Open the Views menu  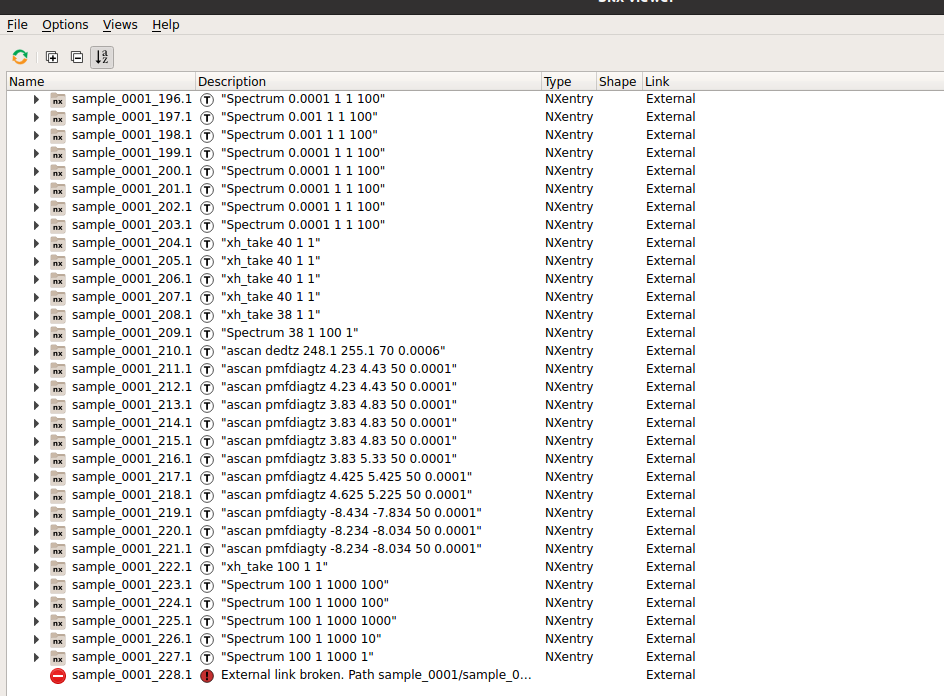point(120,24)
